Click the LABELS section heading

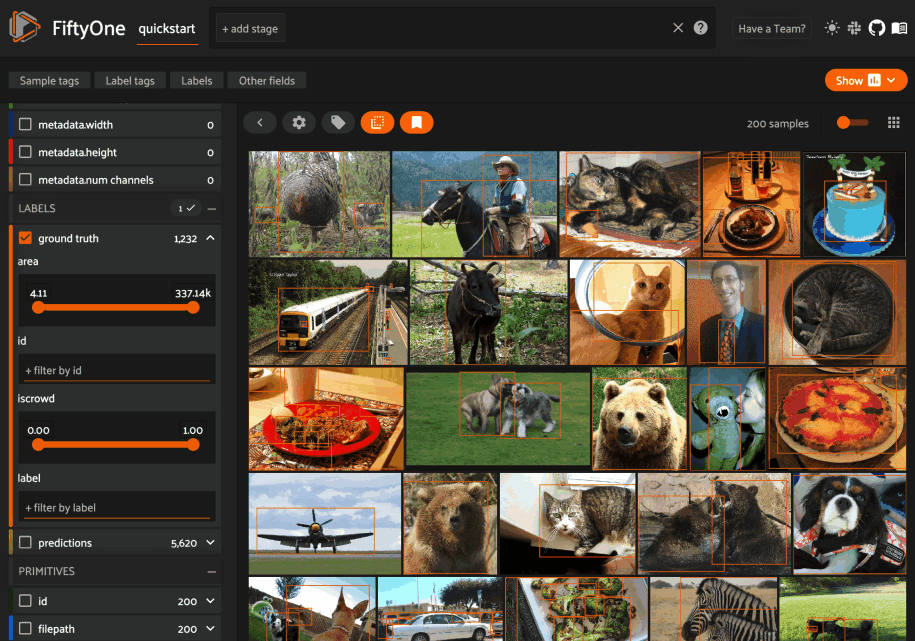click(x=37, y=208)
